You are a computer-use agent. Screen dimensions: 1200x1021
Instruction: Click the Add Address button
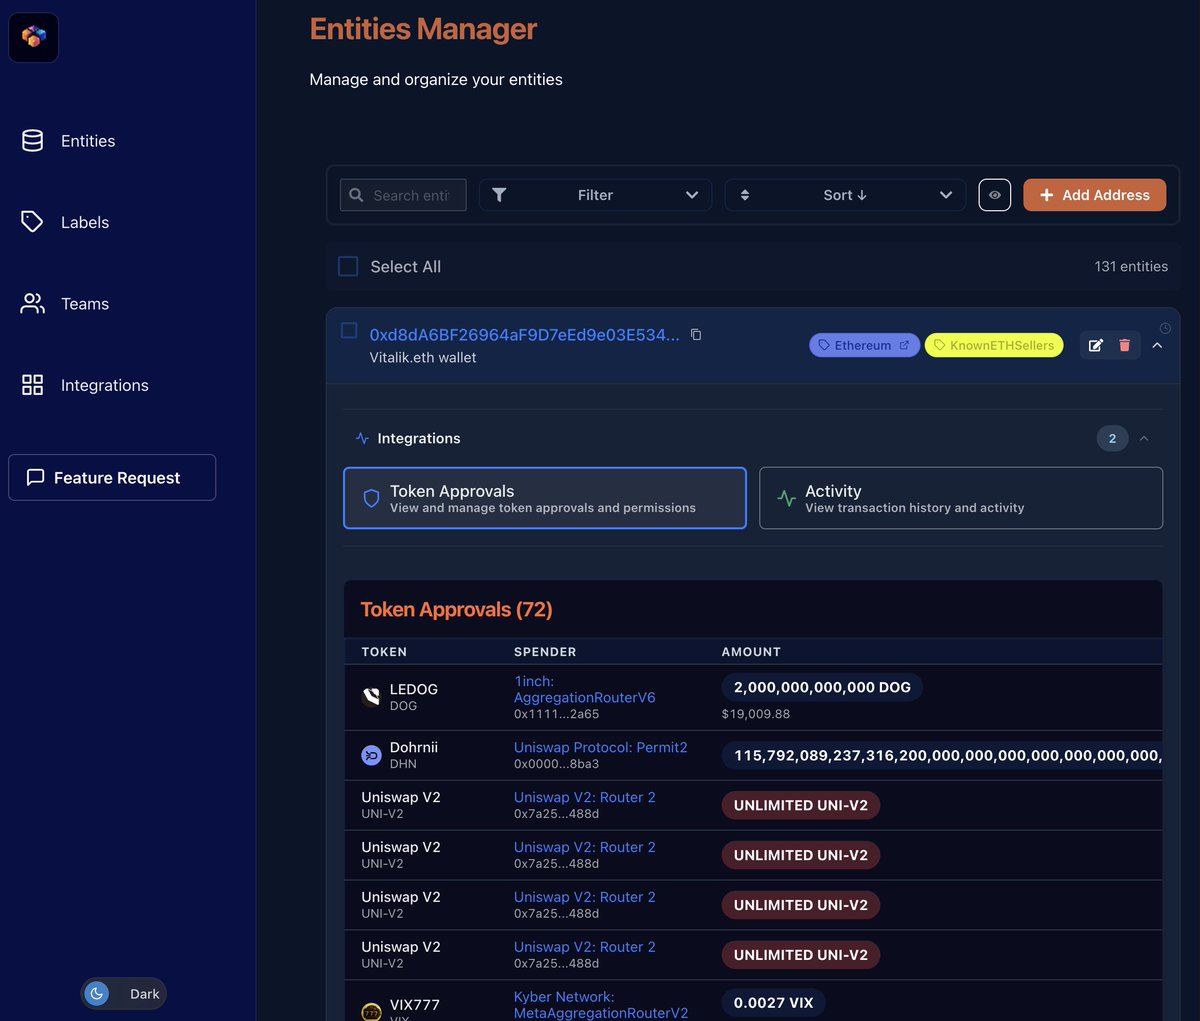[x=1094, y=195]
